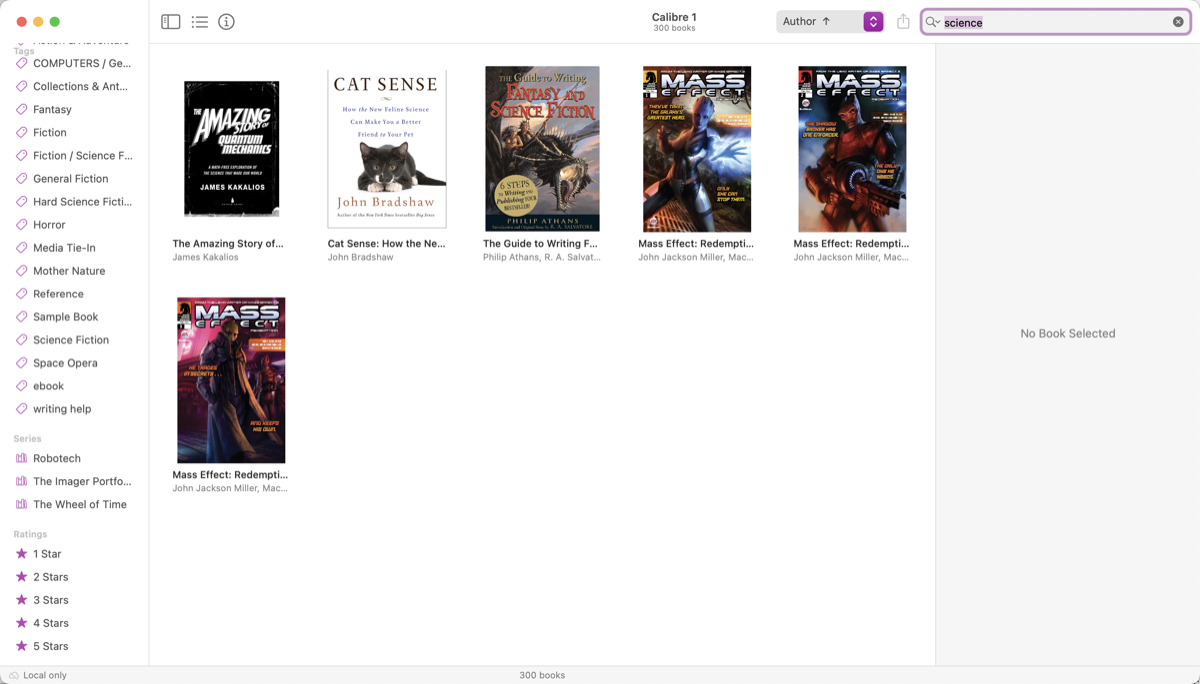Clear the search field with the X icon

coord(1178,22)
